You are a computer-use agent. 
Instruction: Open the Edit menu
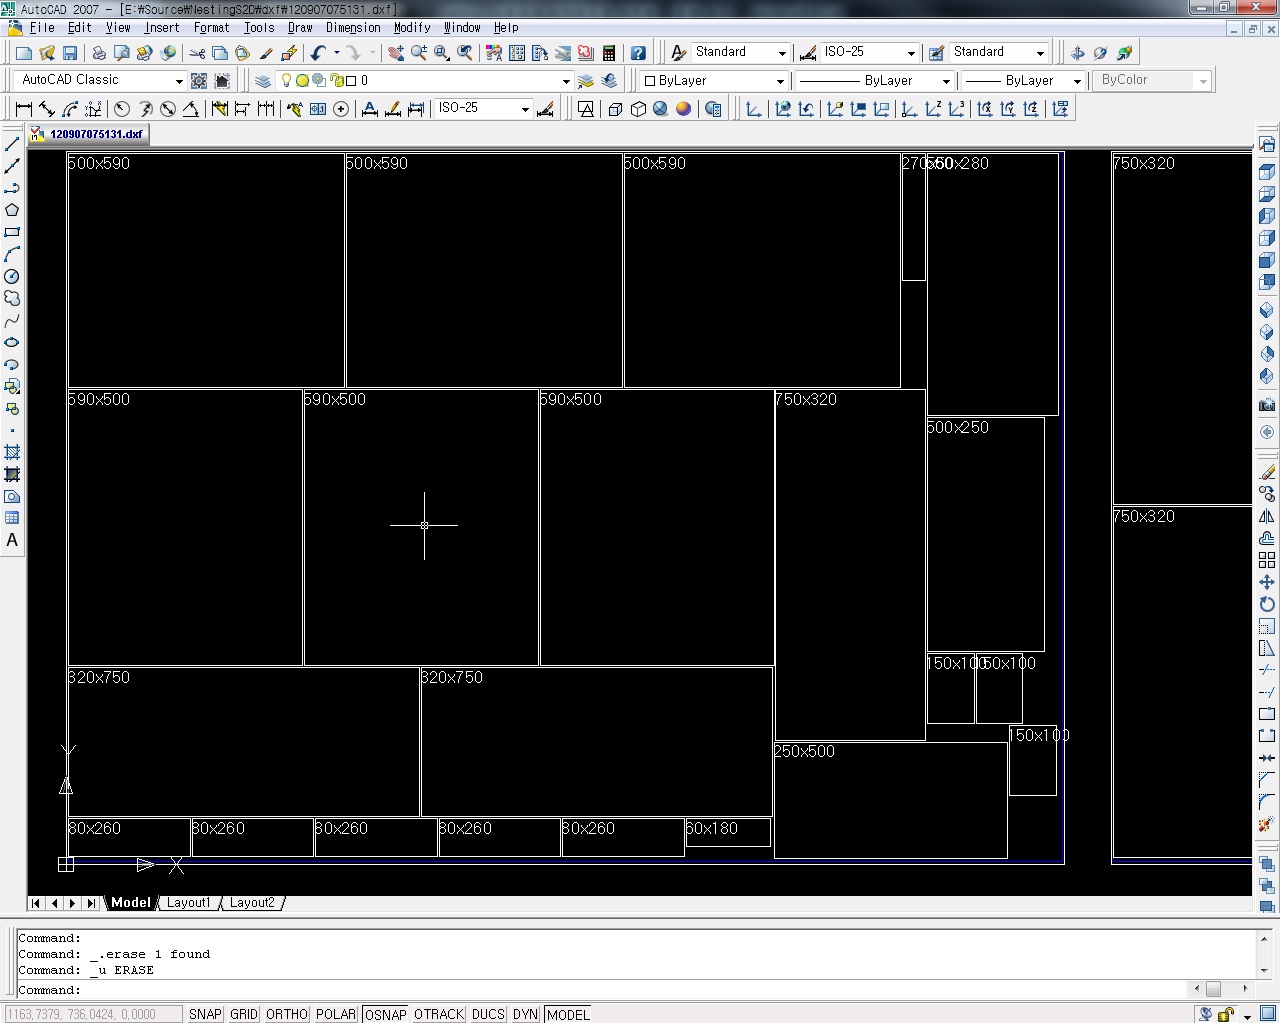pos(79,28)
